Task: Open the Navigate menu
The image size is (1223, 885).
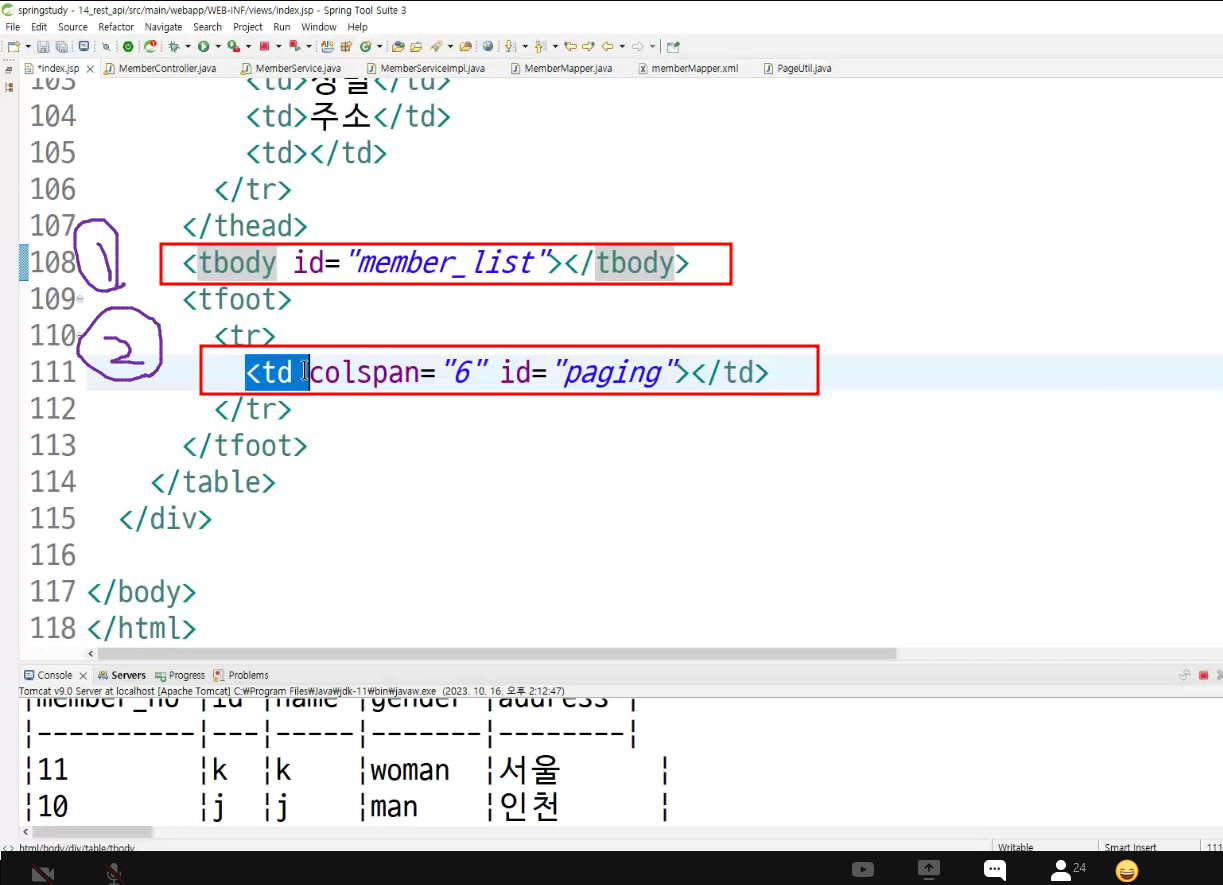Action: (x=164, y=27)
